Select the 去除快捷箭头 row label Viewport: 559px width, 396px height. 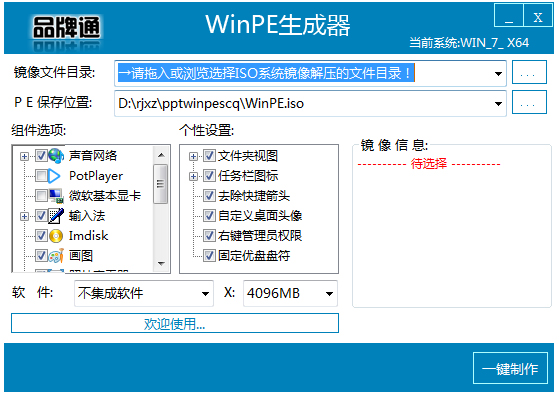click(254, 196)
